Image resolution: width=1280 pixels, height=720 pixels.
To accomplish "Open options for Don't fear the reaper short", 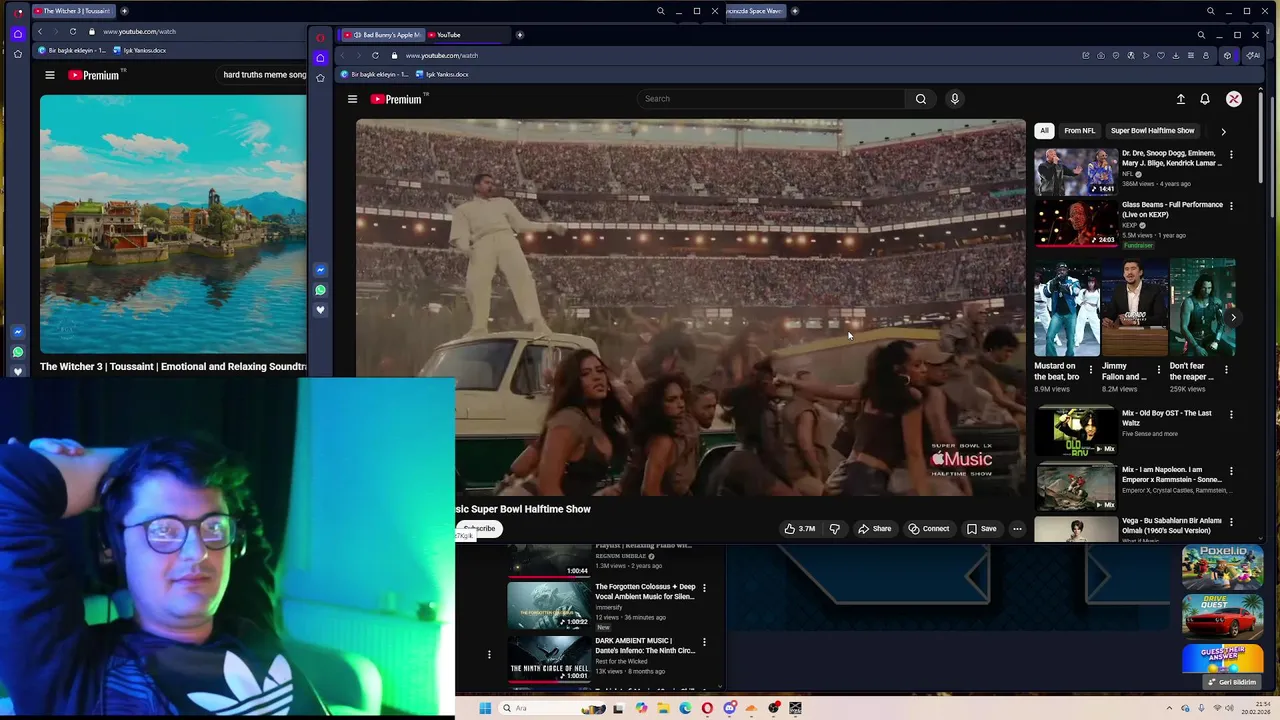I will (1227, 370).
